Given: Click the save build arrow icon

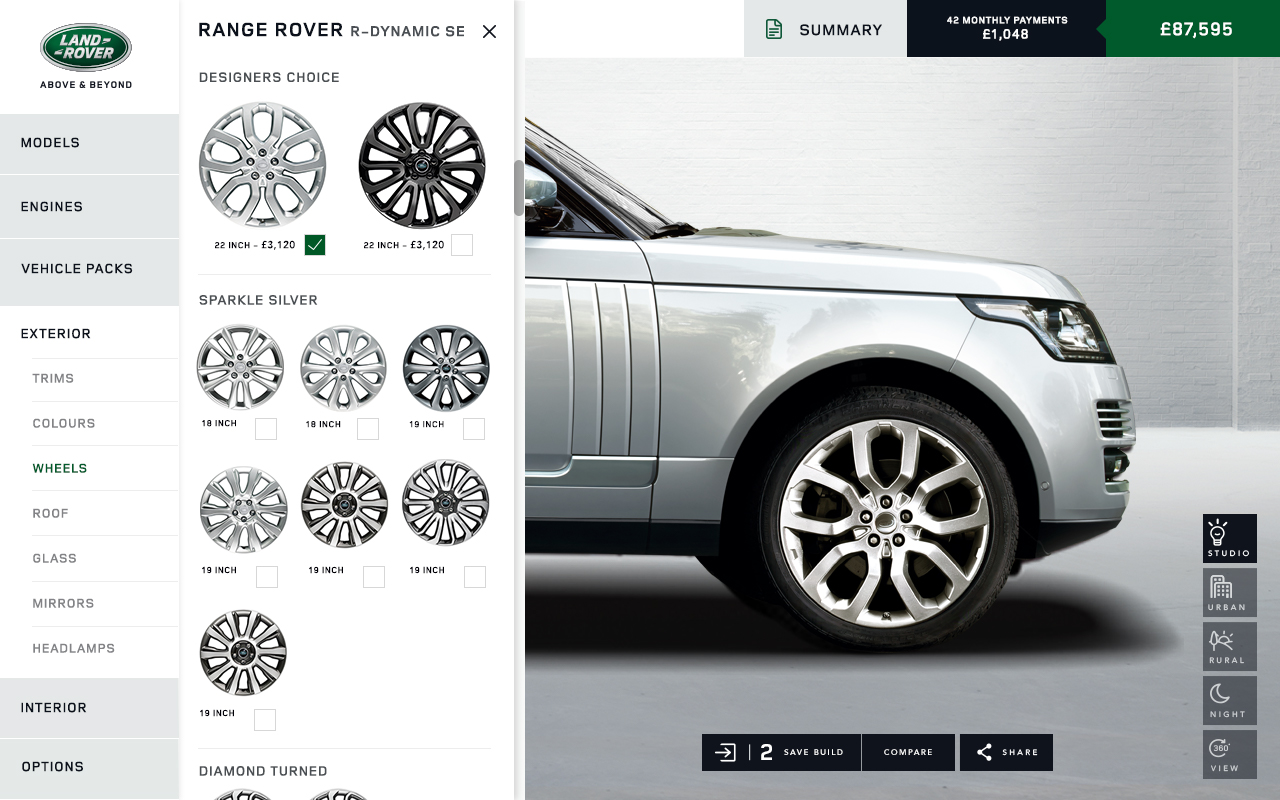Looking at the screenshot, I should (x=726, y=752).
